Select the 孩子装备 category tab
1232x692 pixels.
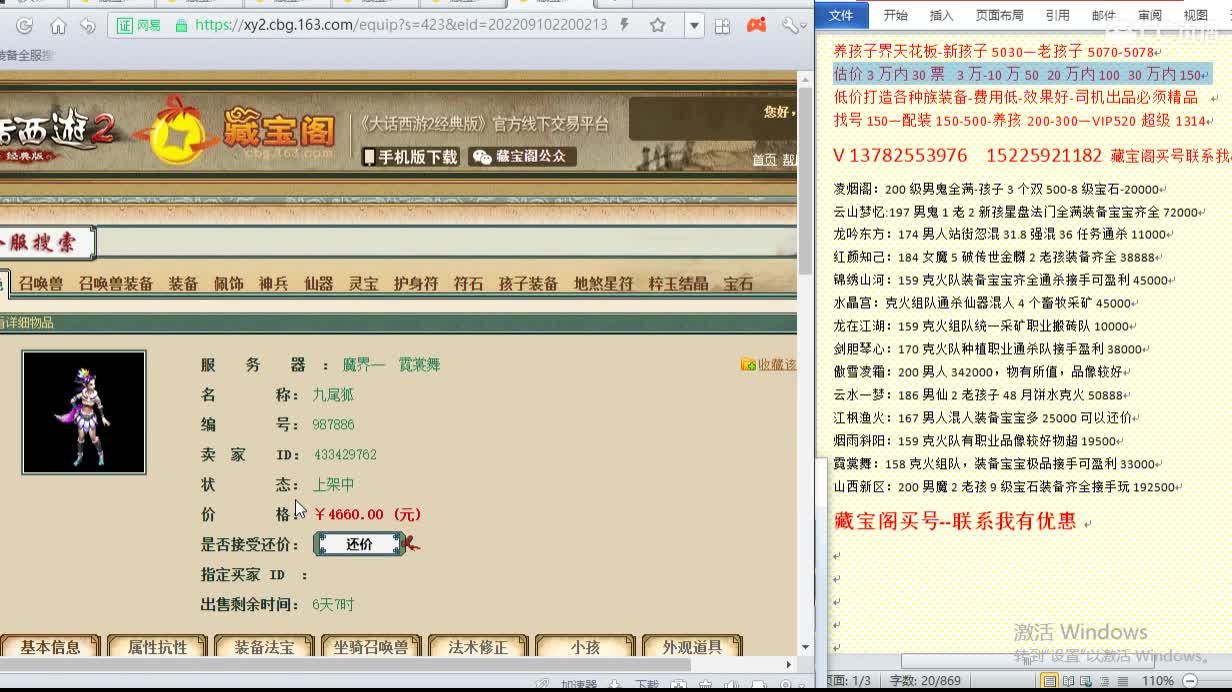[528, 284]
